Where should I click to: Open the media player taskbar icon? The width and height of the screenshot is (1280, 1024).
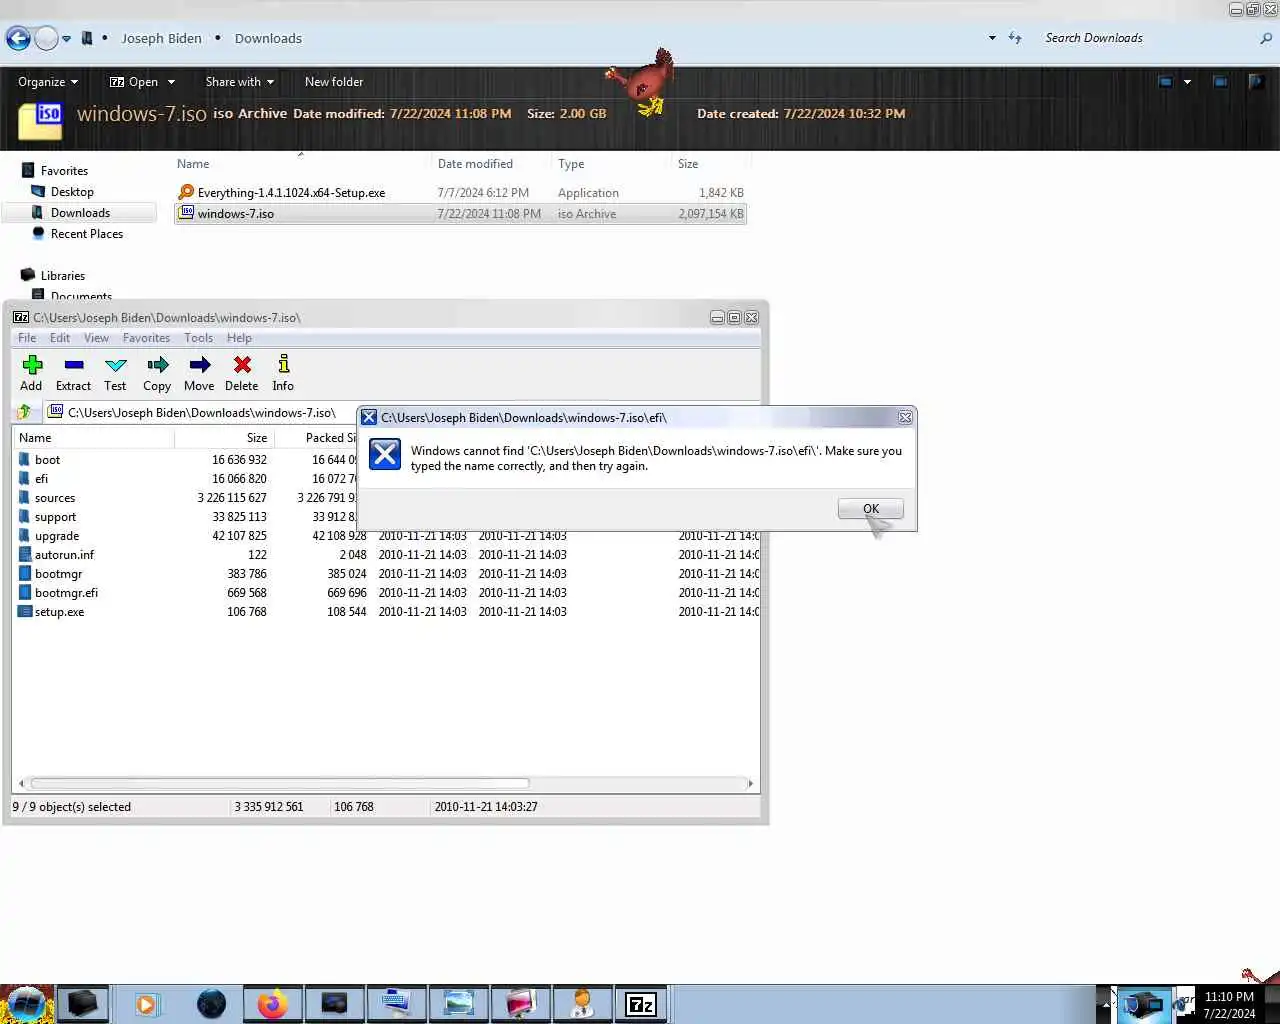[x=146, y=1004]
